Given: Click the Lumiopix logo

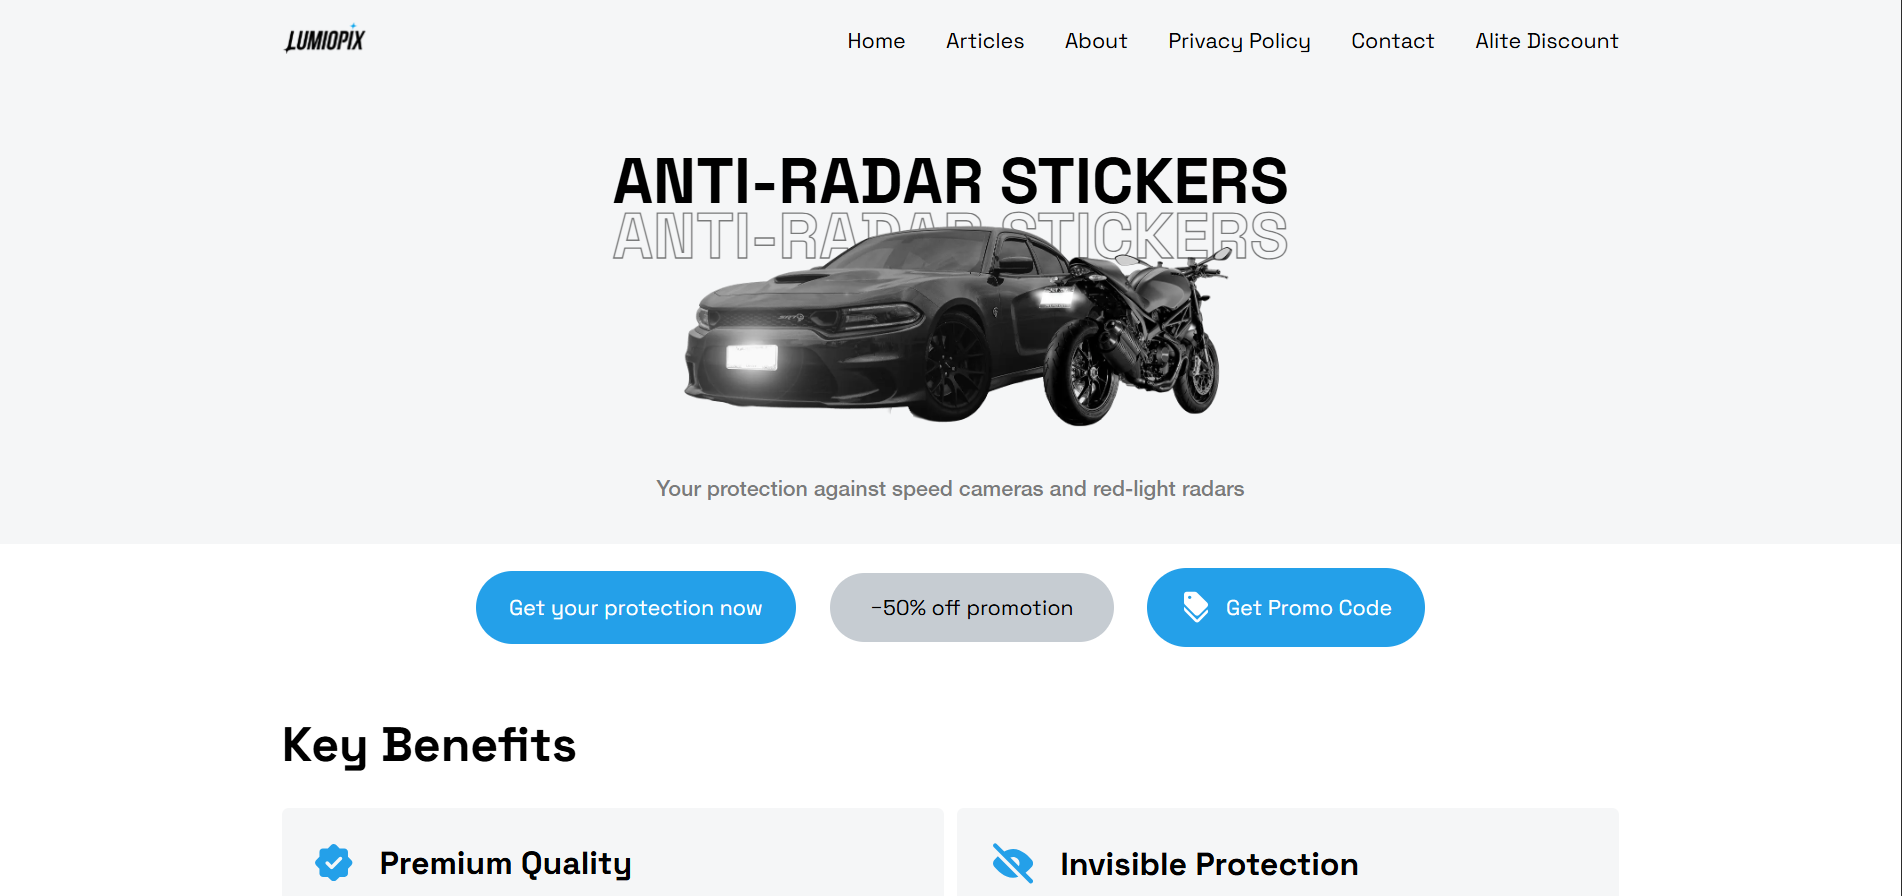Looking at the screenshot, I should tap(325, 39).
